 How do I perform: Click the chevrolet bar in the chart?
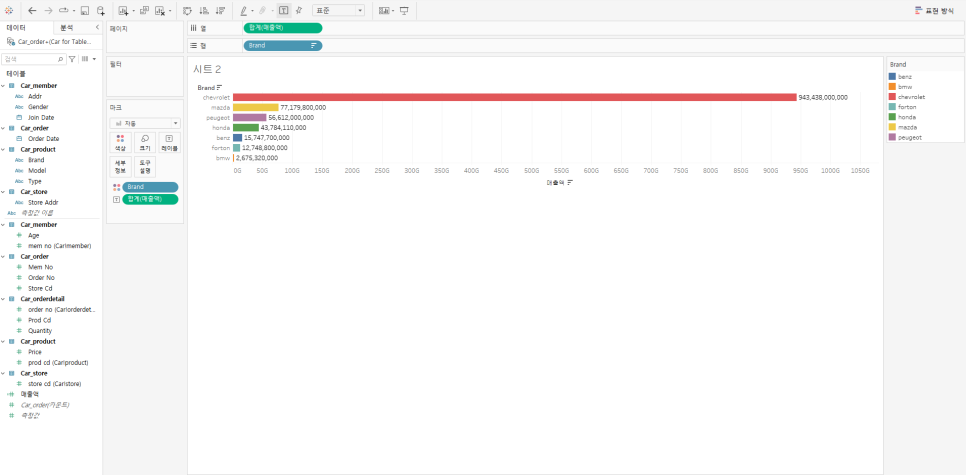[514, 97]
